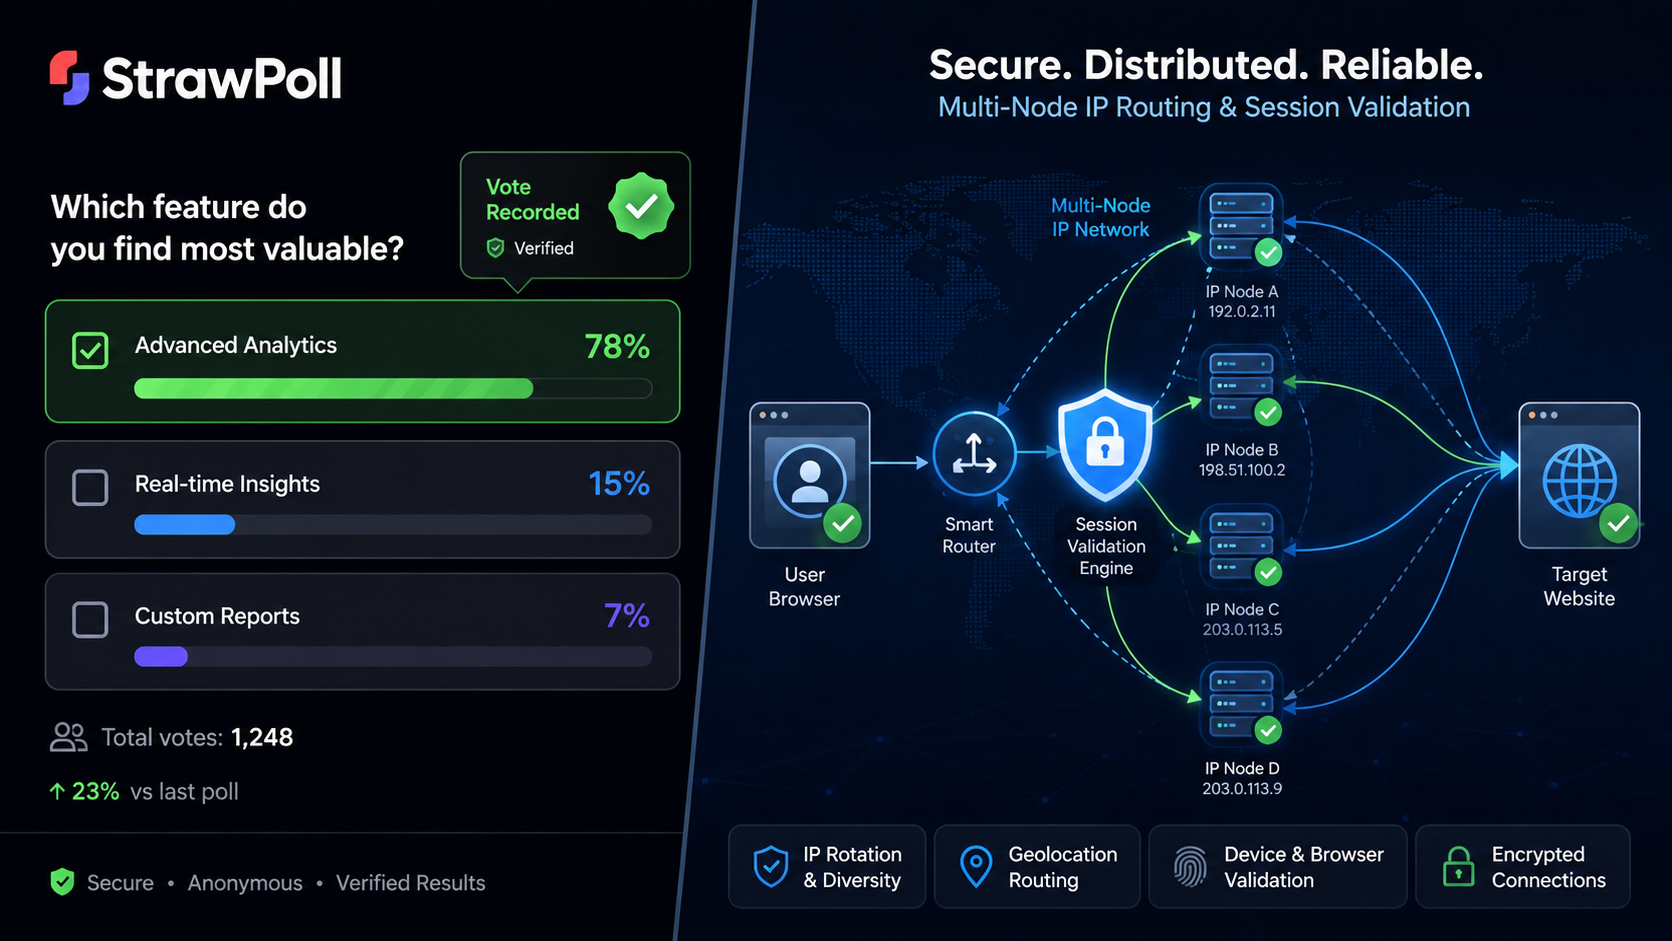Click the small Verified shield icon
The image size is (1672, 941).
pos(495,248)
